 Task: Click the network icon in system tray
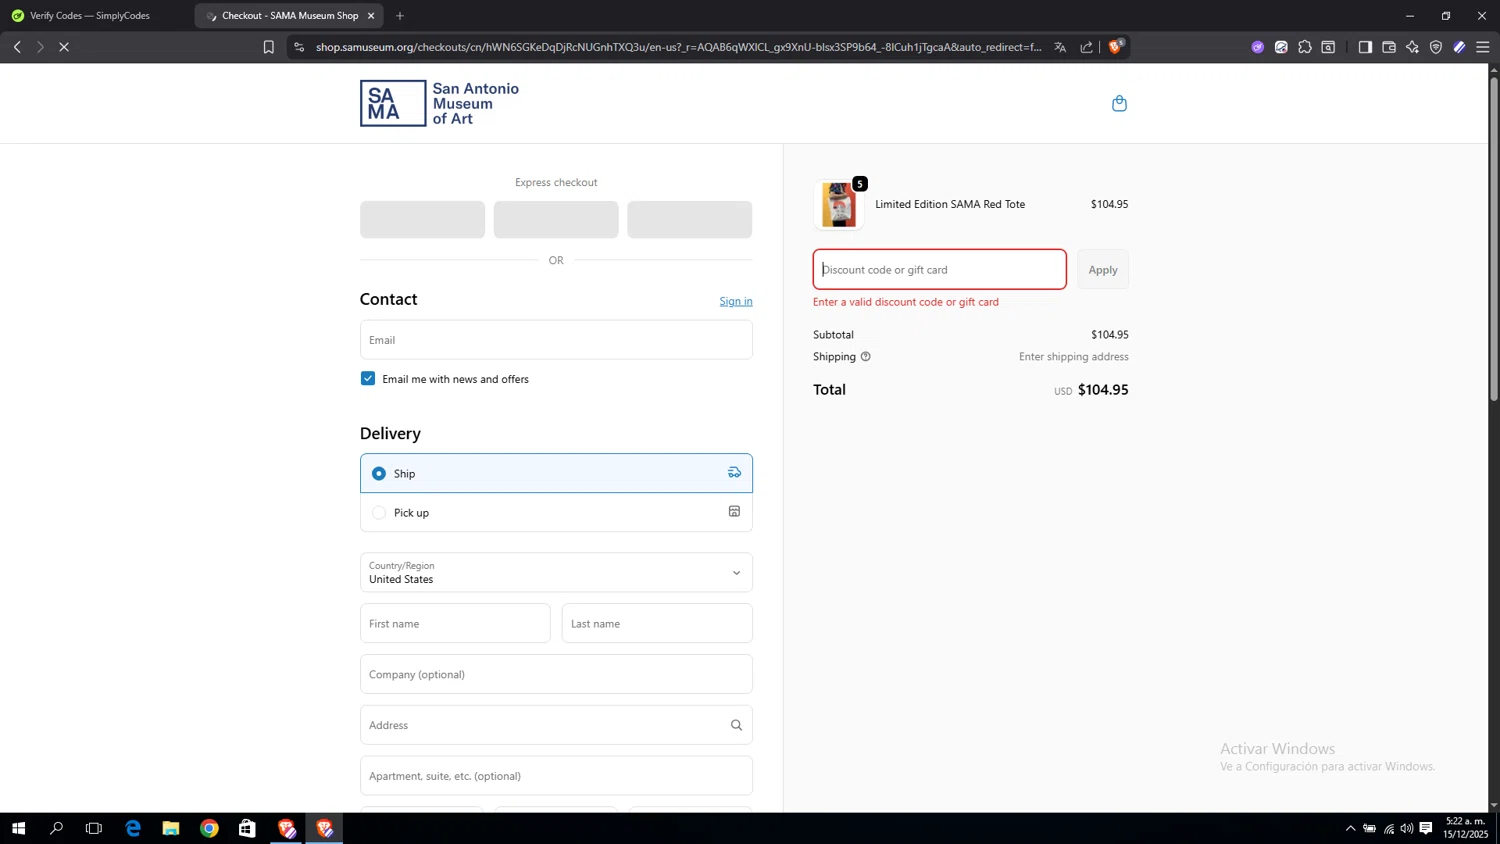click(x=1389, y=828)
